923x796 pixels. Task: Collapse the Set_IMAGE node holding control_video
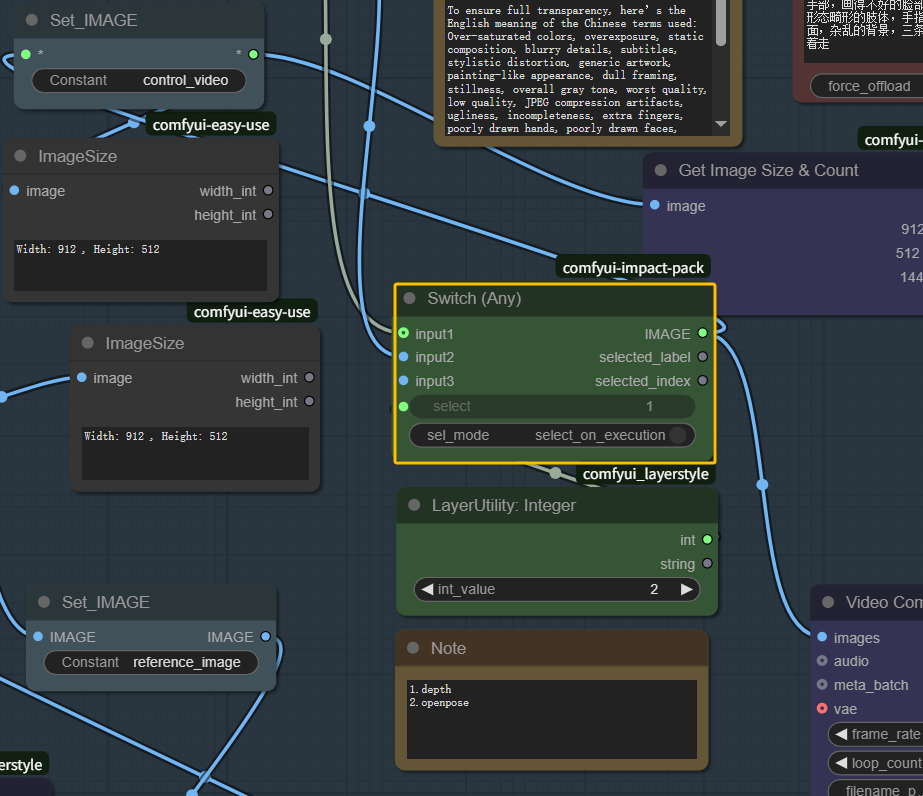[32, 20]
